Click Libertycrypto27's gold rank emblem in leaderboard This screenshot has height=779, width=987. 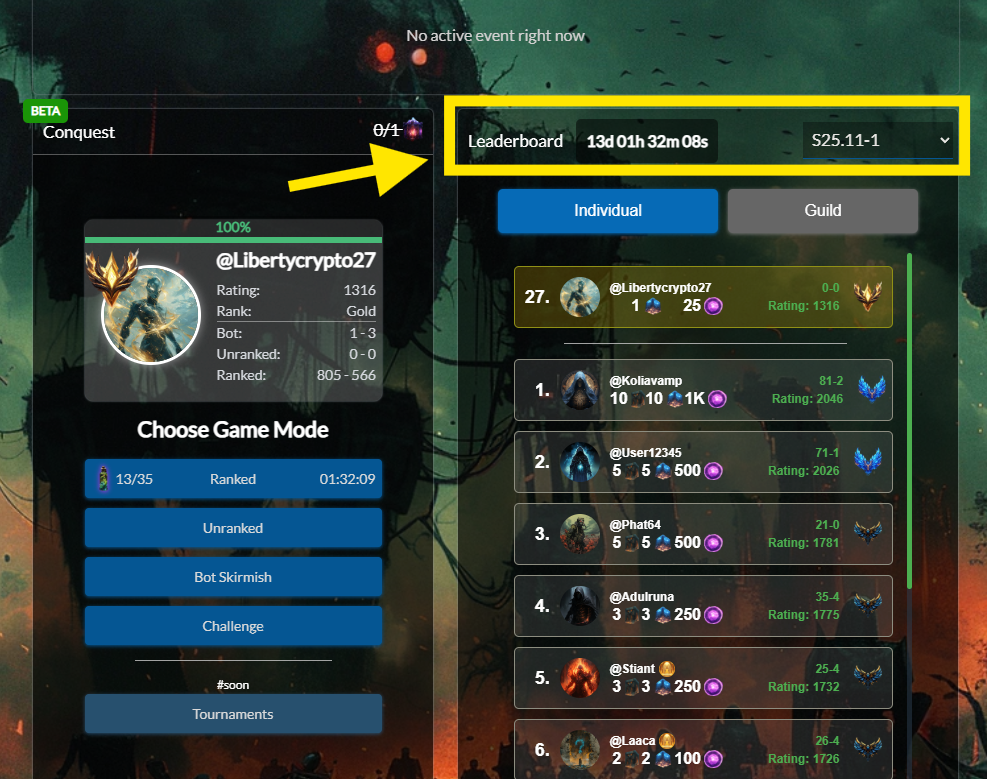click(867, 296)
